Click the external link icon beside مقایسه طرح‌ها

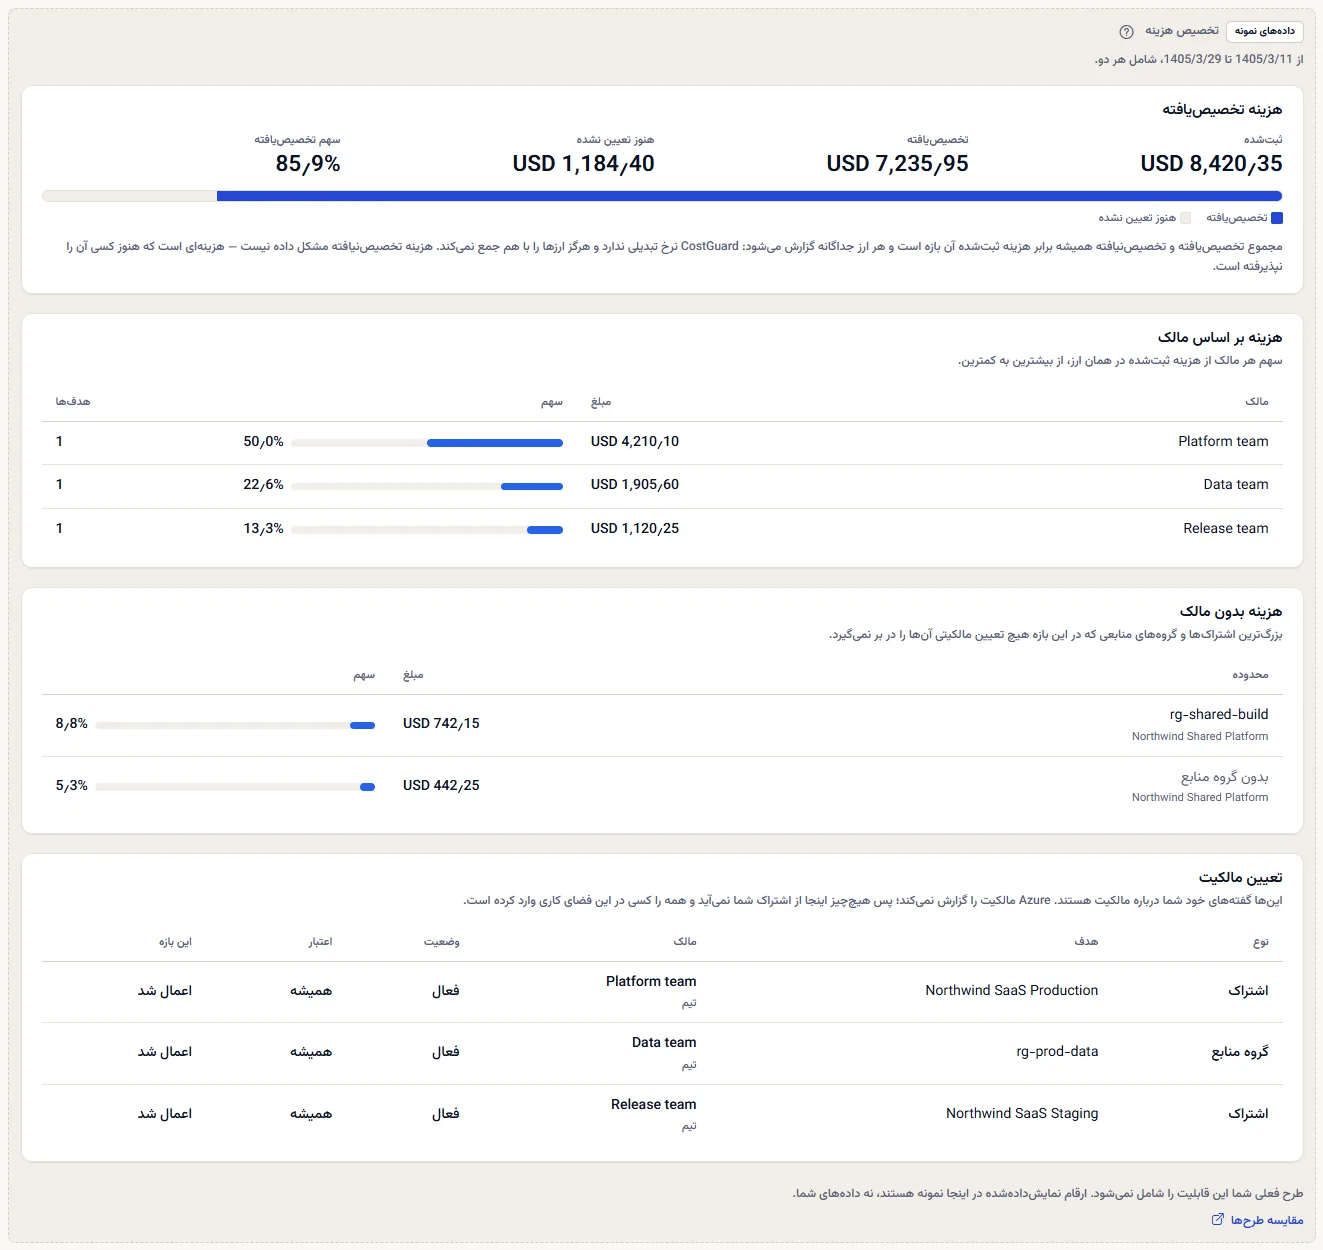click(1217, 1220)
